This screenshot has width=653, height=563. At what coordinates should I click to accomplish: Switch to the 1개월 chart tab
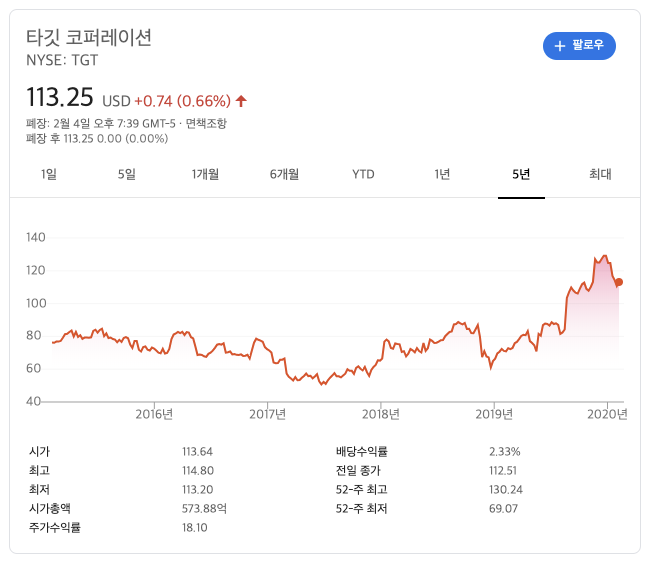coord(205,174)
